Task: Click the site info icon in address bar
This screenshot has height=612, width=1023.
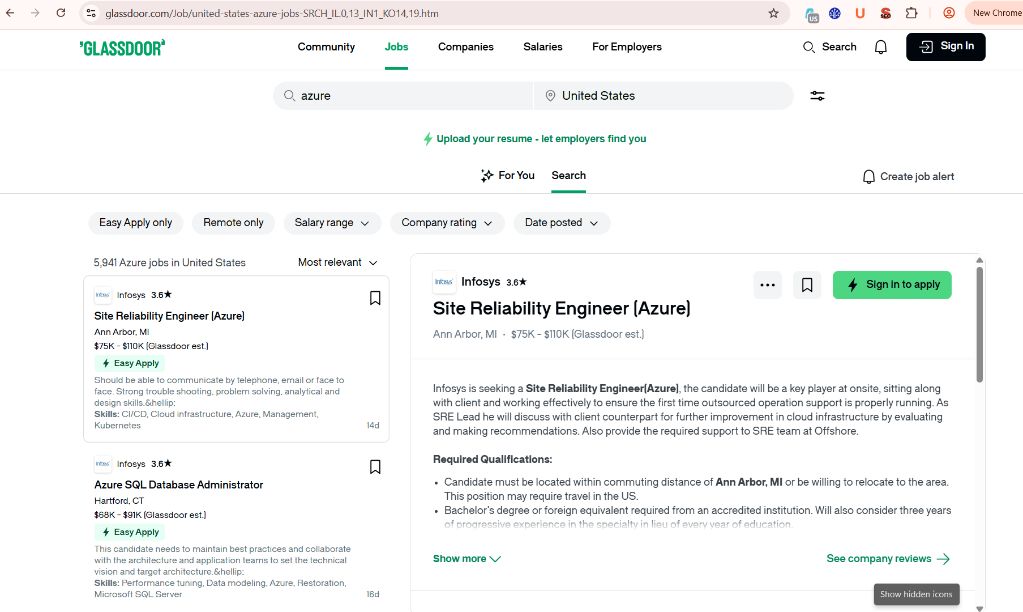Action: [x=91, y=13]
